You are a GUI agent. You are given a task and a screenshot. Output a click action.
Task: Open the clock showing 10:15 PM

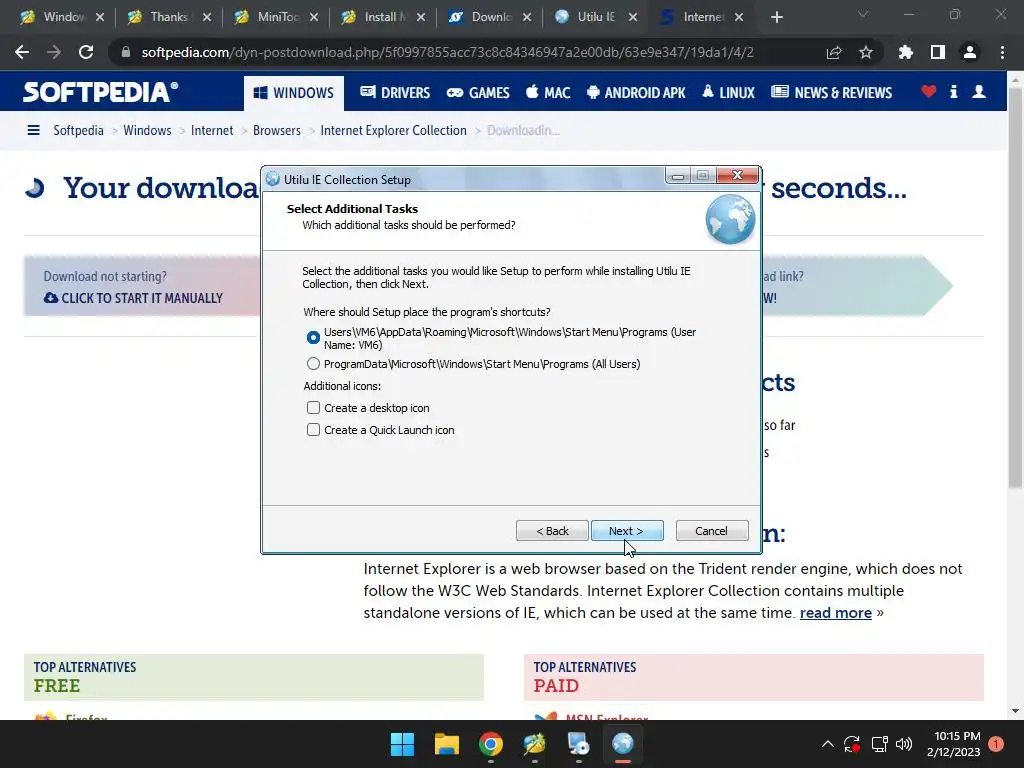click(953, 744)
